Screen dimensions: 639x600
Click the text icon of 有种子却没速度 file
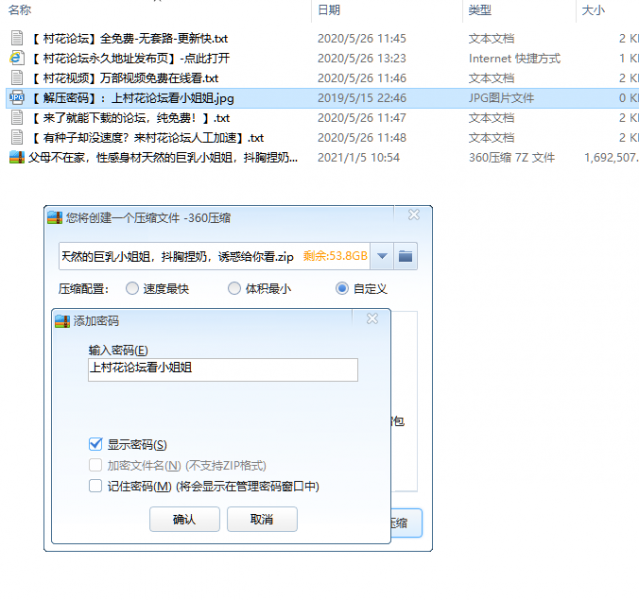[17, 137]
